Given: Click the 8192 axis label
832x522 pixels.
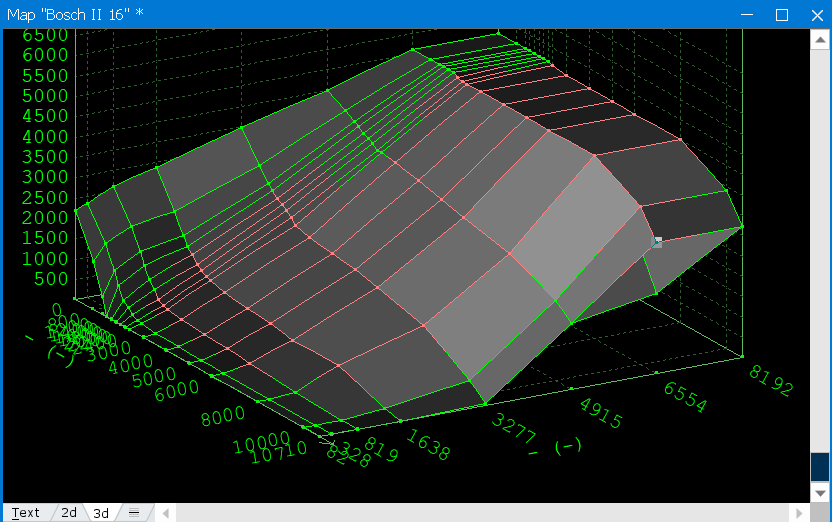Looking at the screenshot, I should click(x=771, y=381).
